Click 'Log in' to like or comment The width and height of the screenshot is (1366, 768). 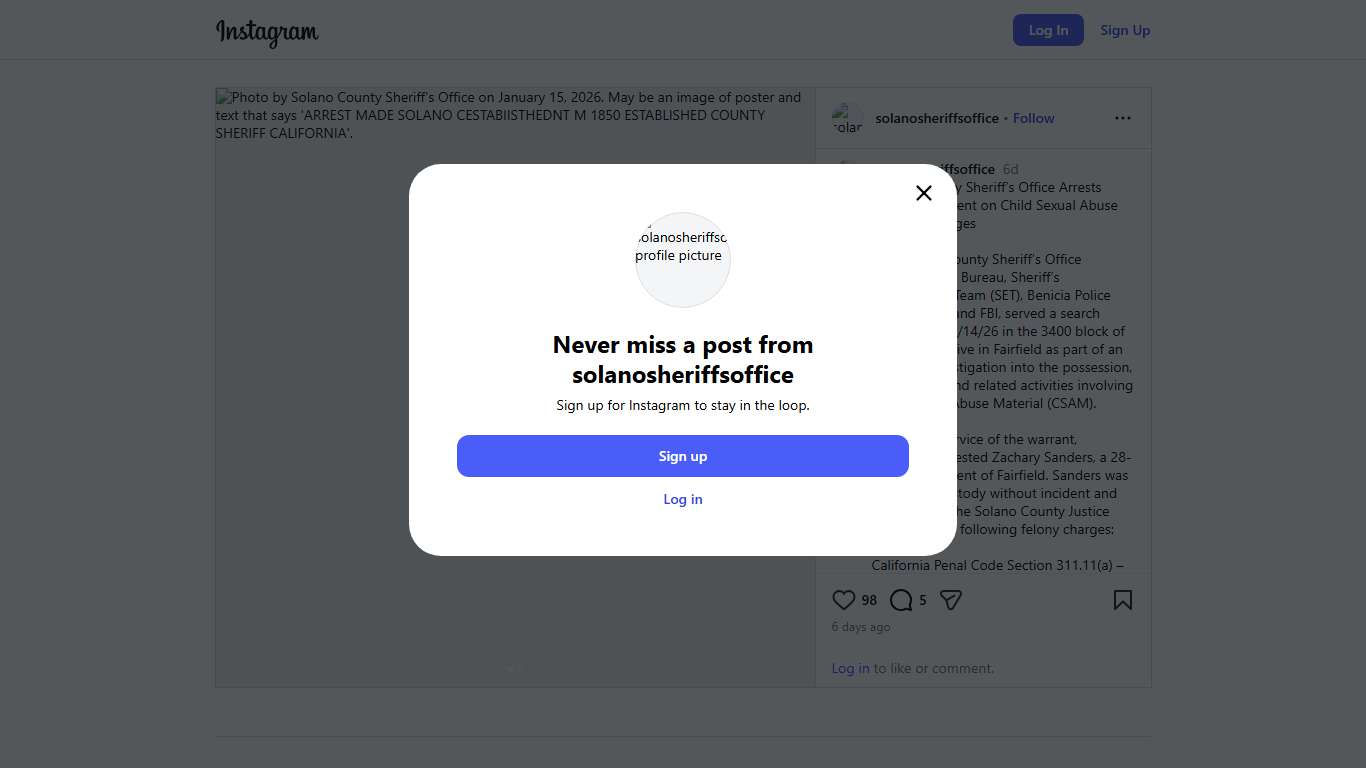[x=850, y=668]
